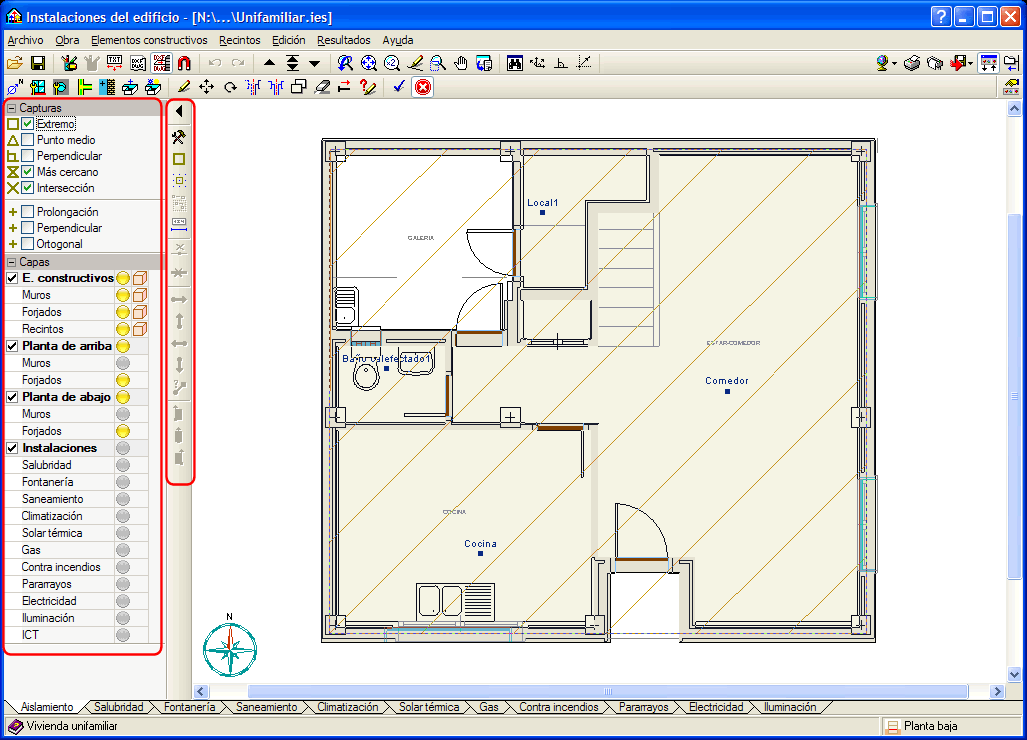
Task: Switch to the Contra incendios tab
Action: point(559,707)
